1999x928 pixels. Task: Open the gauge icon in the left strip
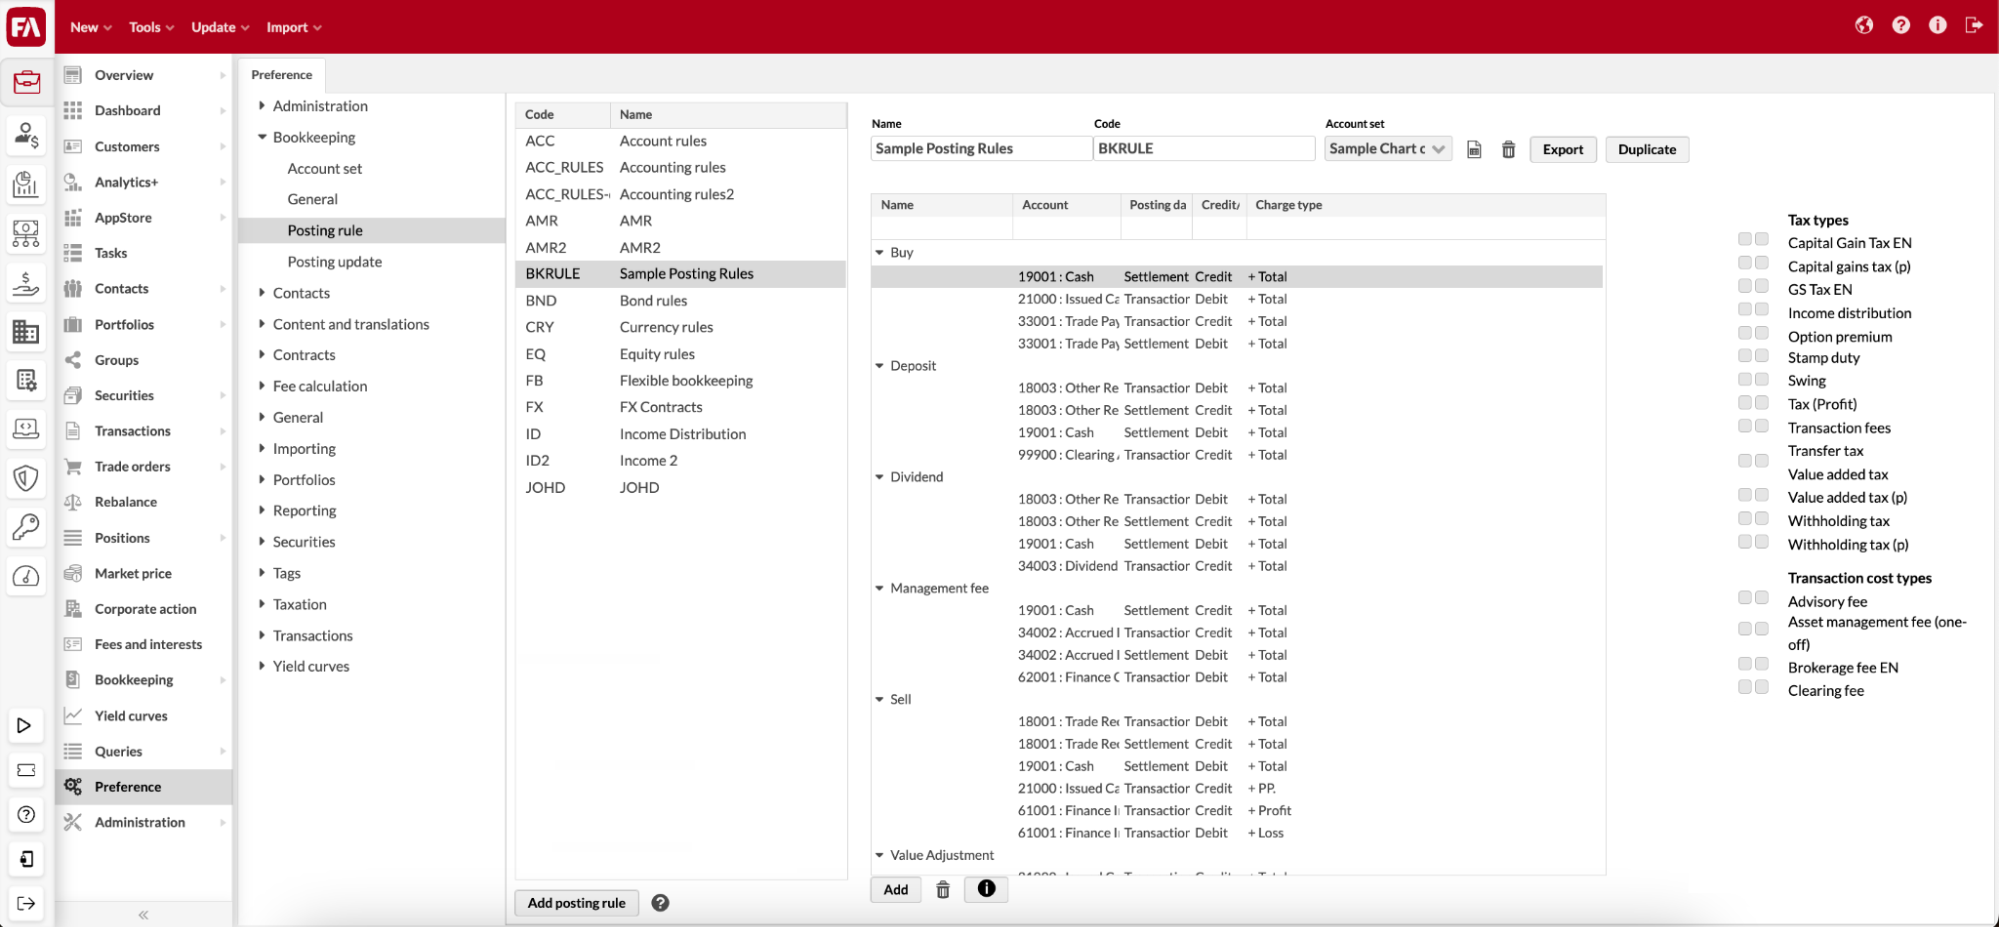click(27, 576)
